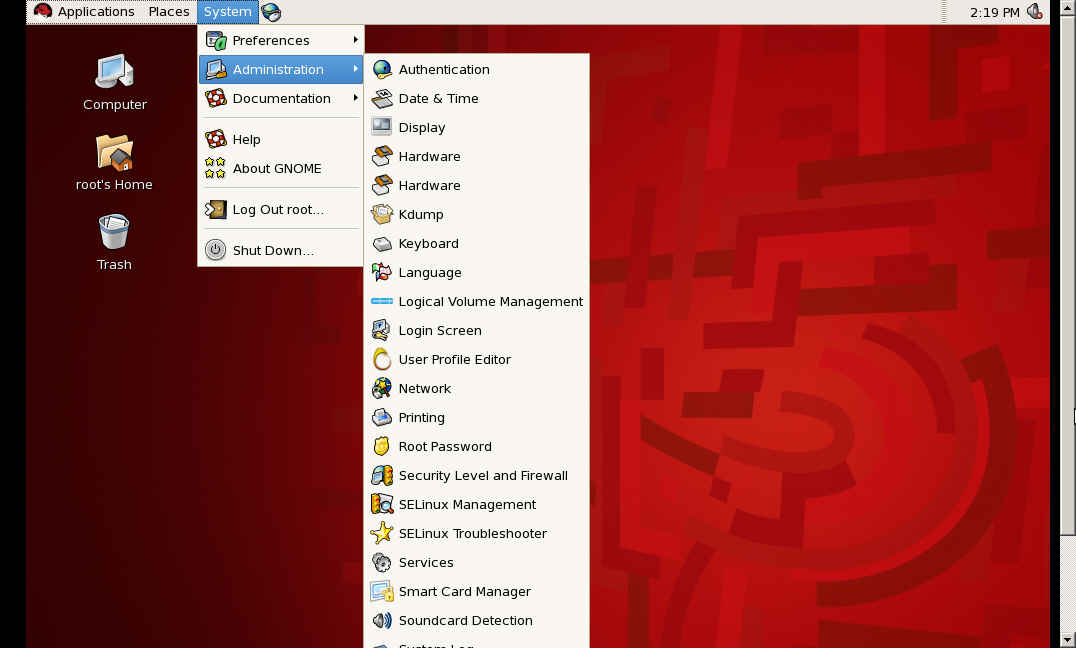
Task: Click the scrollbar down arrow
Action: pyautogui.click(x=1068, y=640)
